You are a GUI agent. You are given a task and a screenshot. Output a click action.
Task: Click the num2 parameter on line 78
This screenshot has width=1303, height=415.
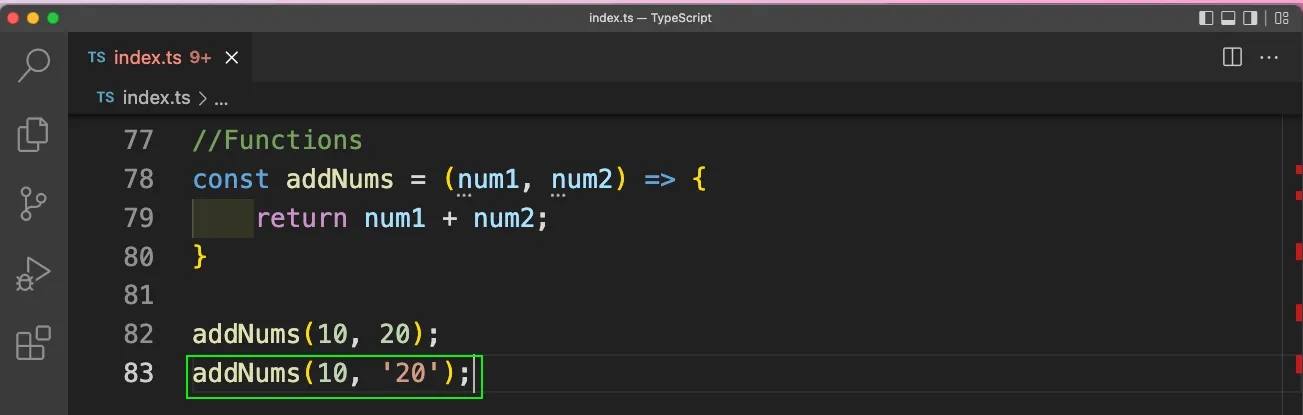pos(583,179)
